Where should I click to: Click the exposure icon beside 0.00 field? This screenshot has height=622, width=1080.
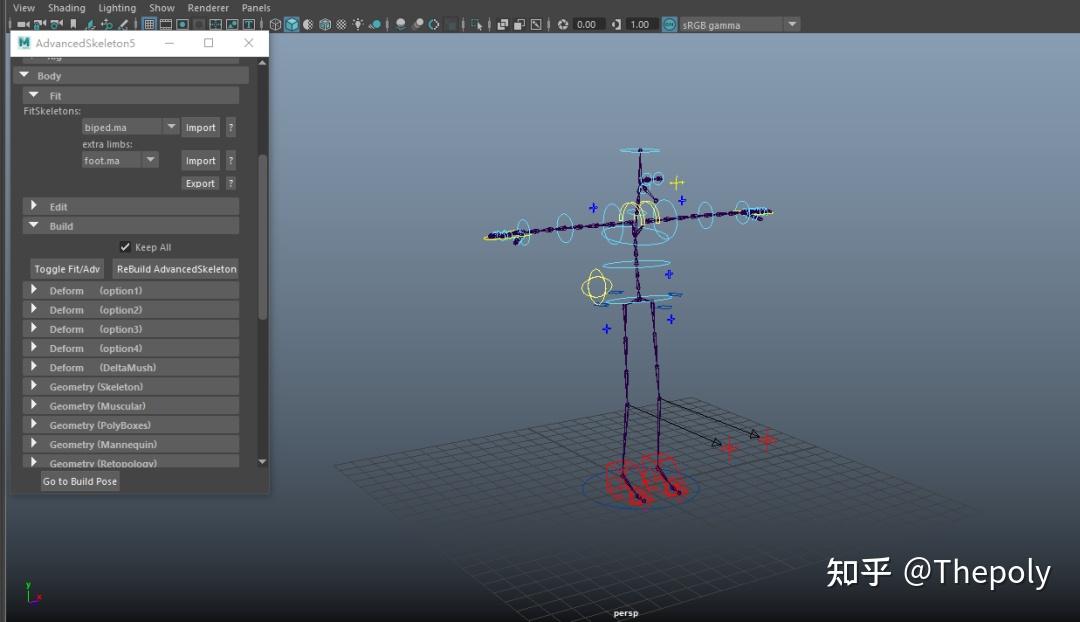(563, 24)
